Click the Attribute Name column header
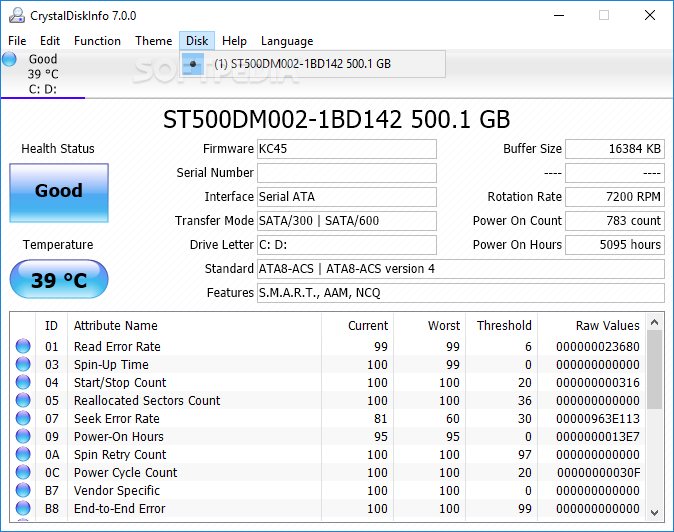 tap(194, 326)
